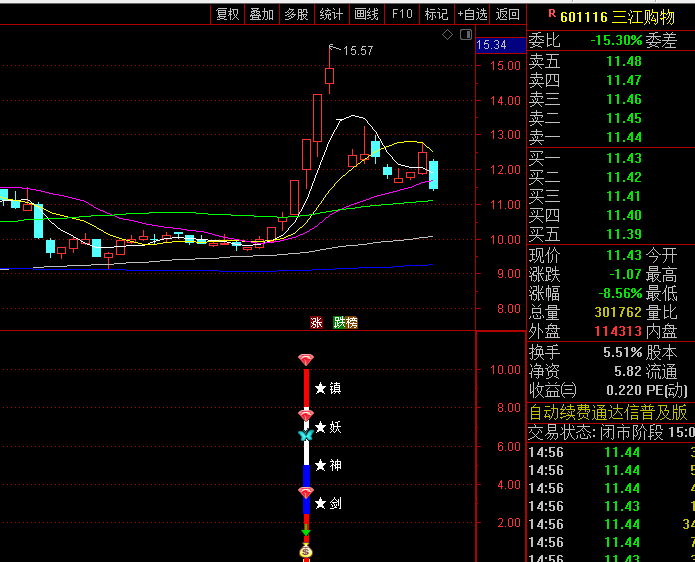This screenshot has height=562, width=695.
Task: Click the 总量 value 301762
Action: point(618,312)
